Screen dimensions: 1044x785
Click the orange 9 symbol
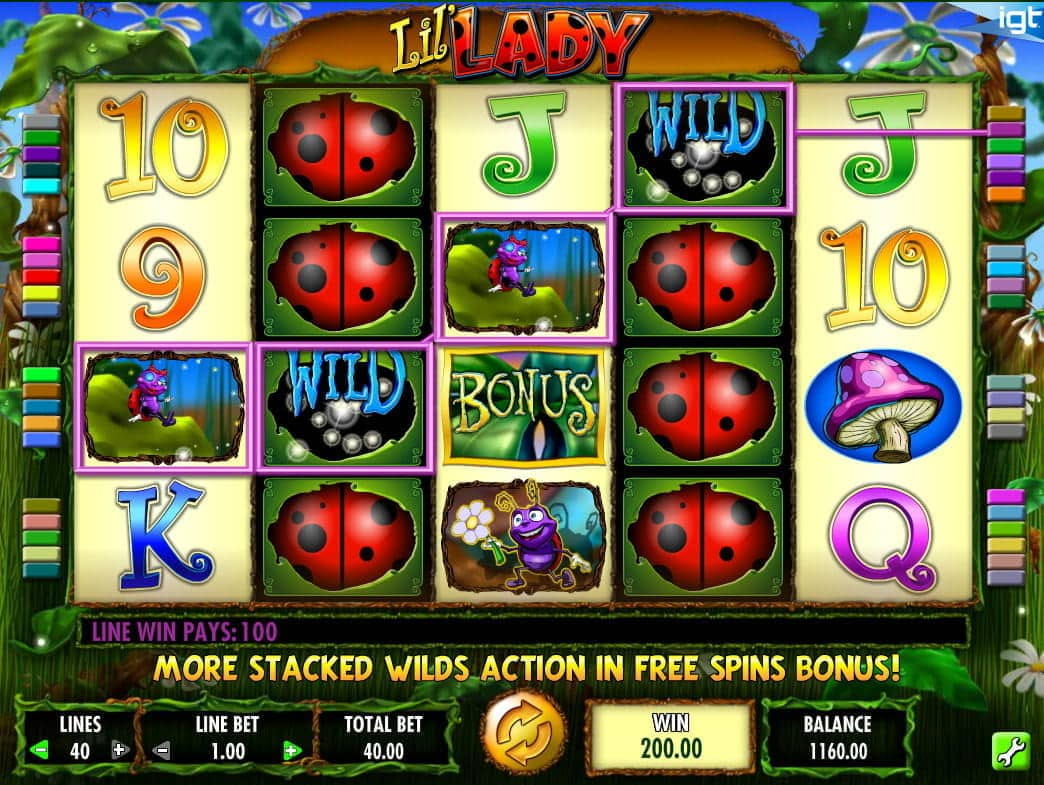click(163, 277)
